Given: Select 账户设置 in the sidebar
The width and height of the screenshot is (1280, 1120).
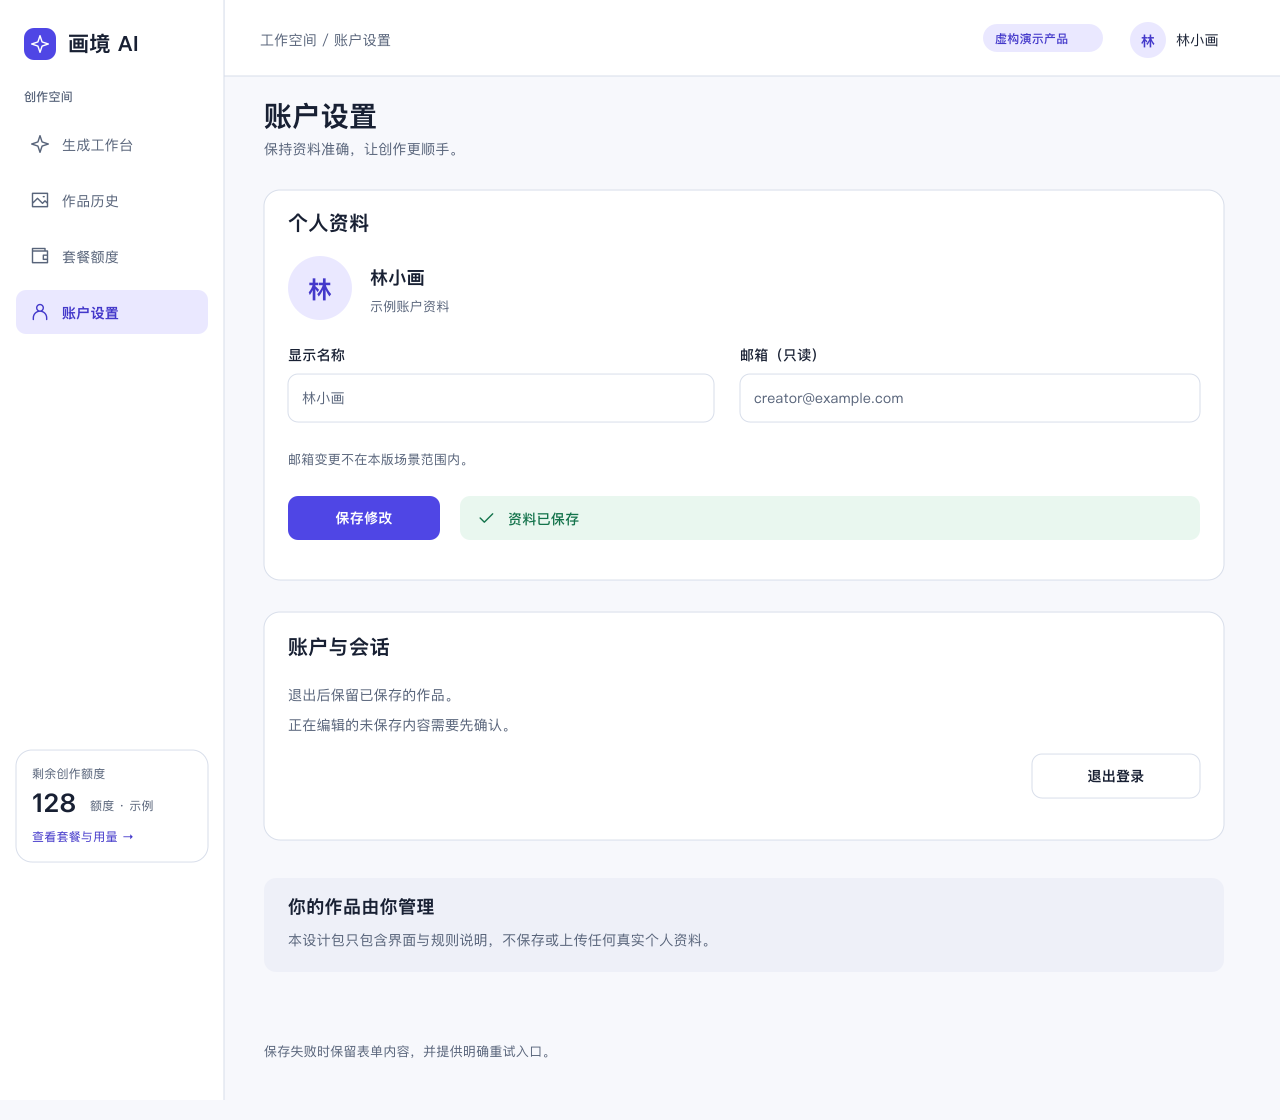Looking at the screenshot, I should [x=112, y=312].
